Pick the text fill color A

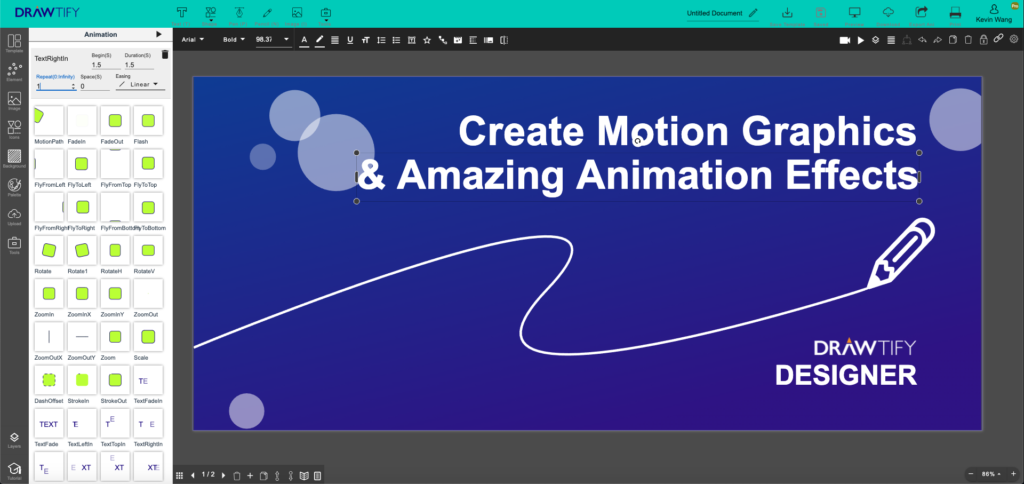click(x=304, y=40)
